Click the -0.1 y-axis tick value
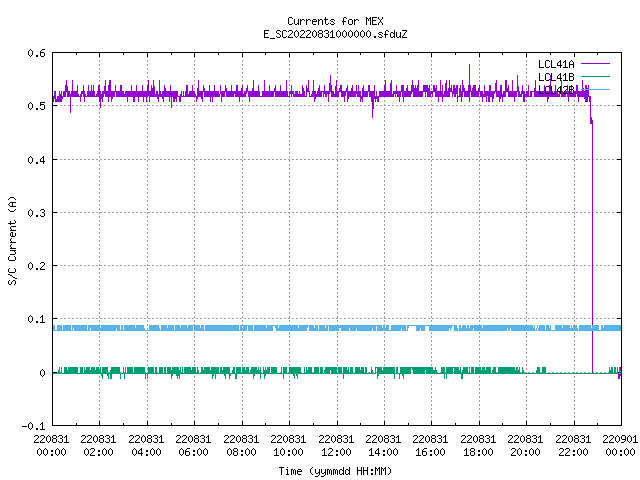Image resolution: width=640 pixels, height=480 pixels. coord(33,426)
